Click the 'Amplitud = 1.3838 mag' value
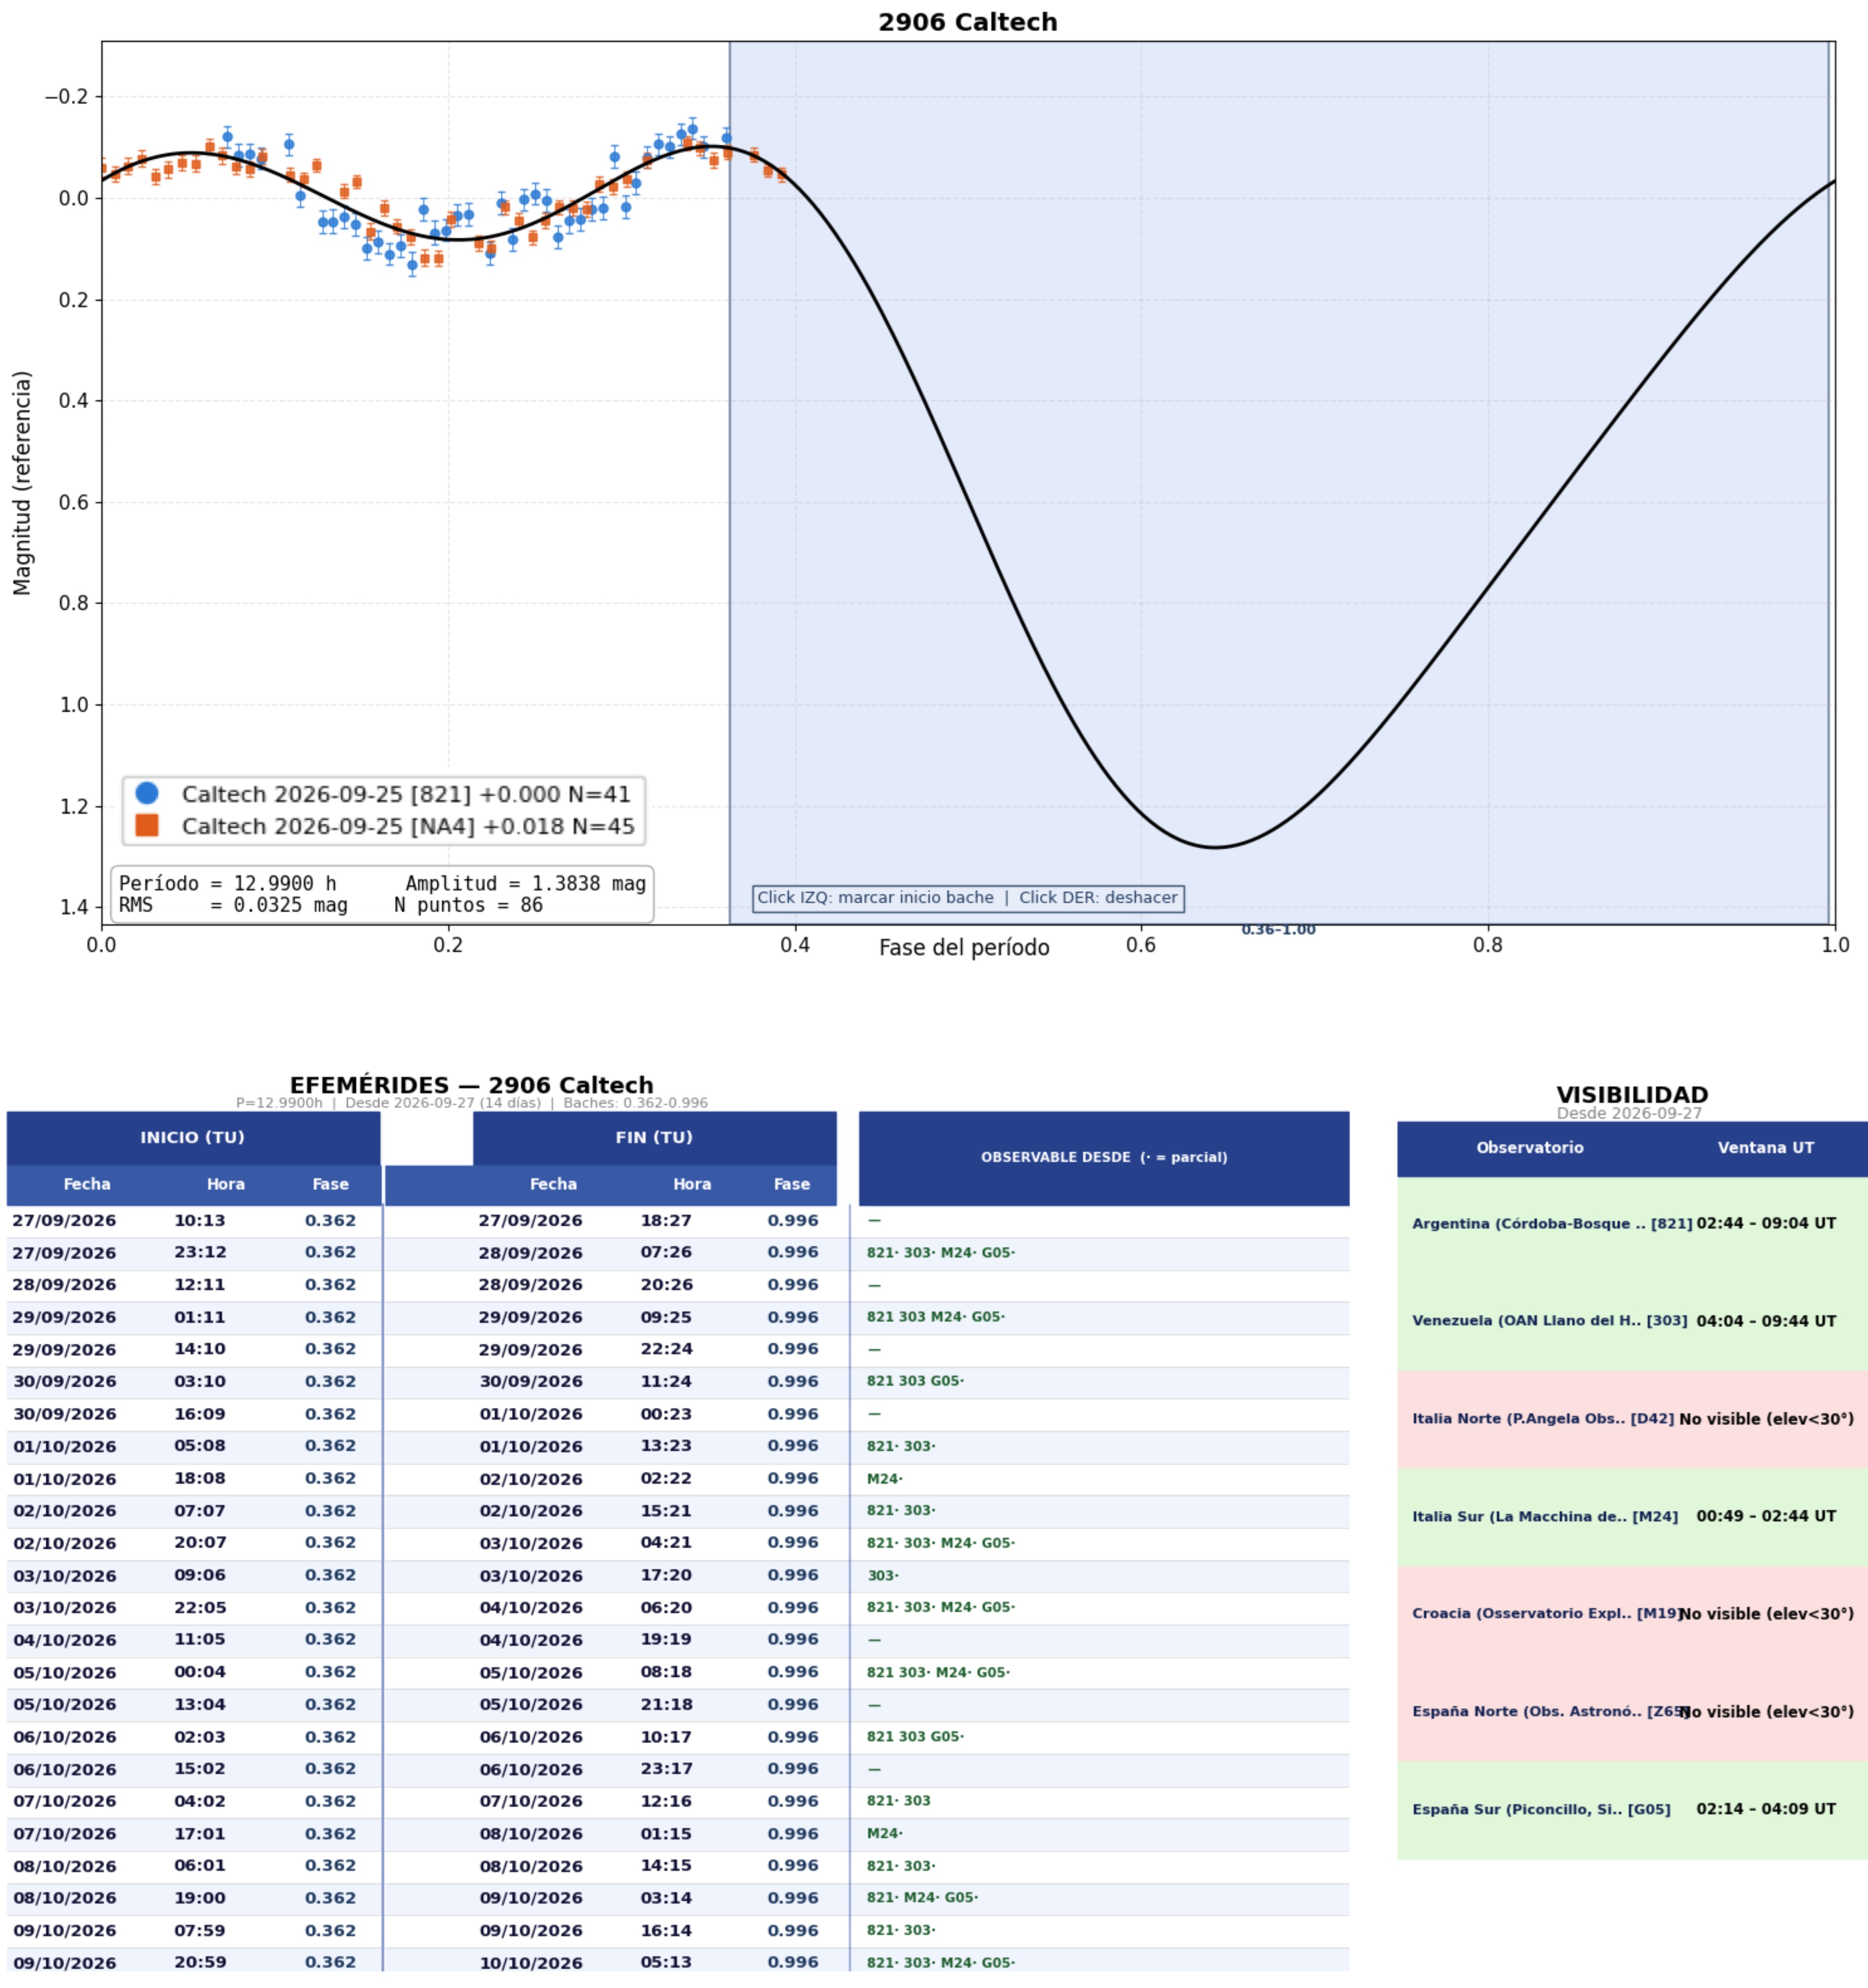 [x=525, y=883]
